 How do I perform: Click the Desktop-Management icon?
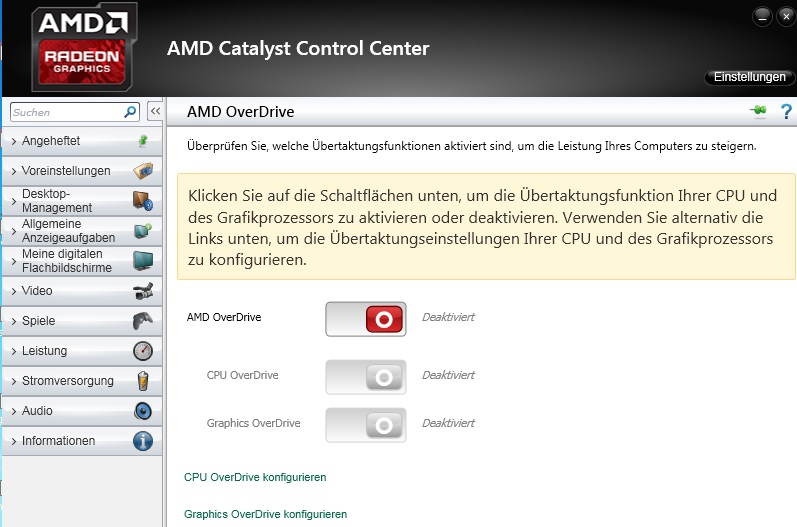click(143, 201)
